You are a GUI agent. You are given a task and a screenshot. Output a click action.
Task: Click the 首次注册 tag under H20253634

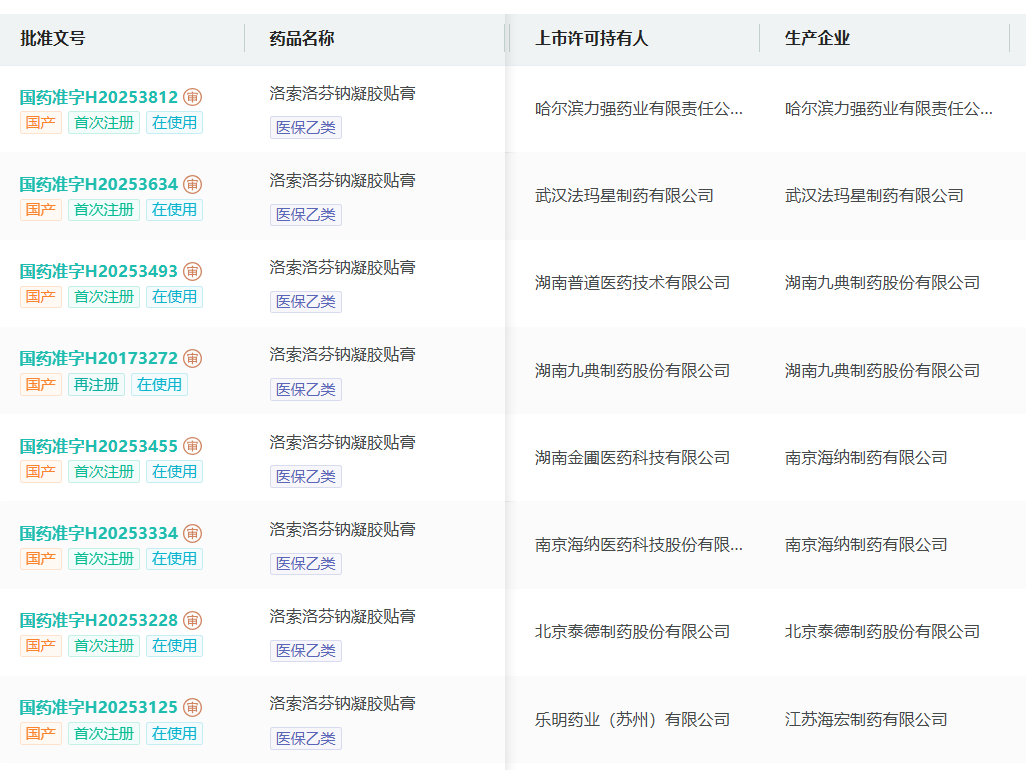point(103,210)
